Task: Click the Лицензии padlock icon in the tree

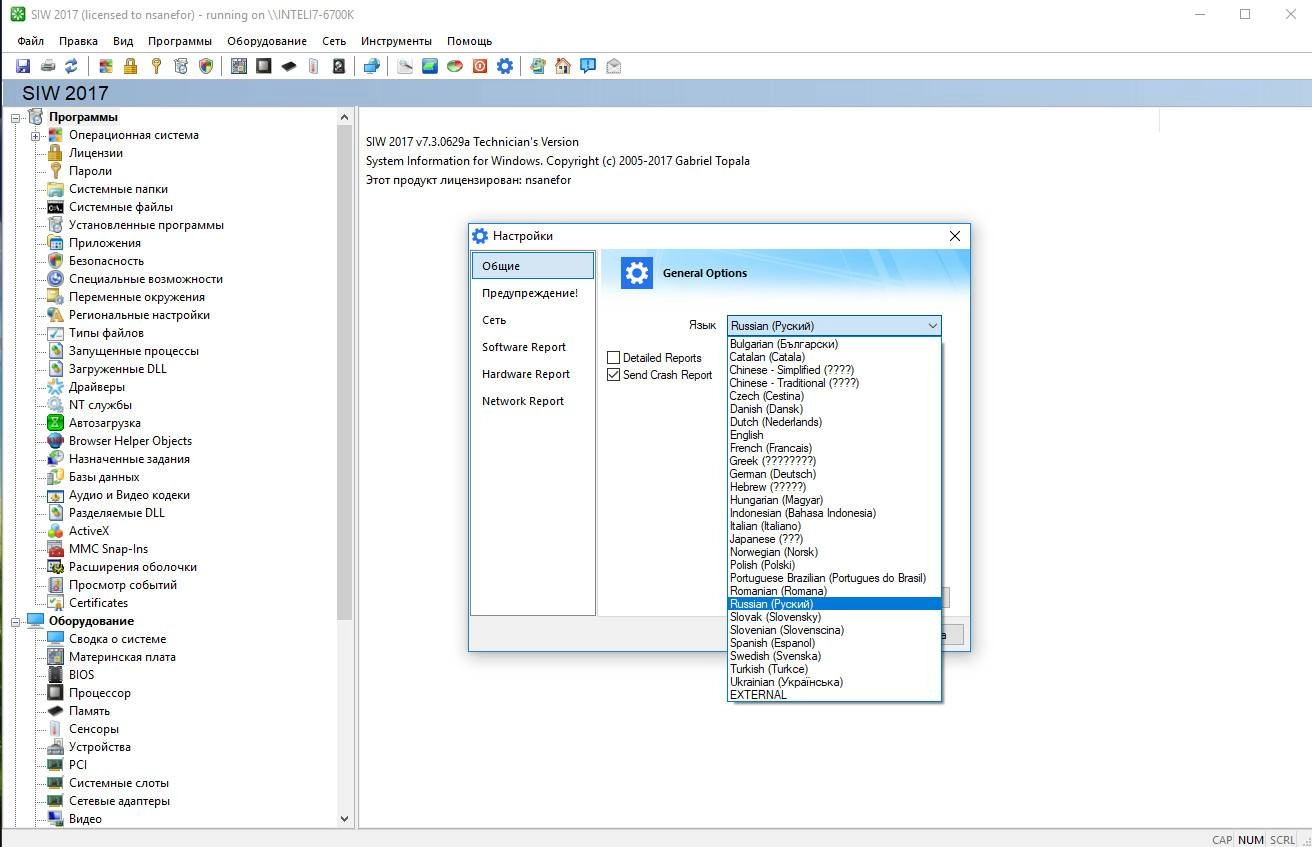Action: click(x=56, y=153)
